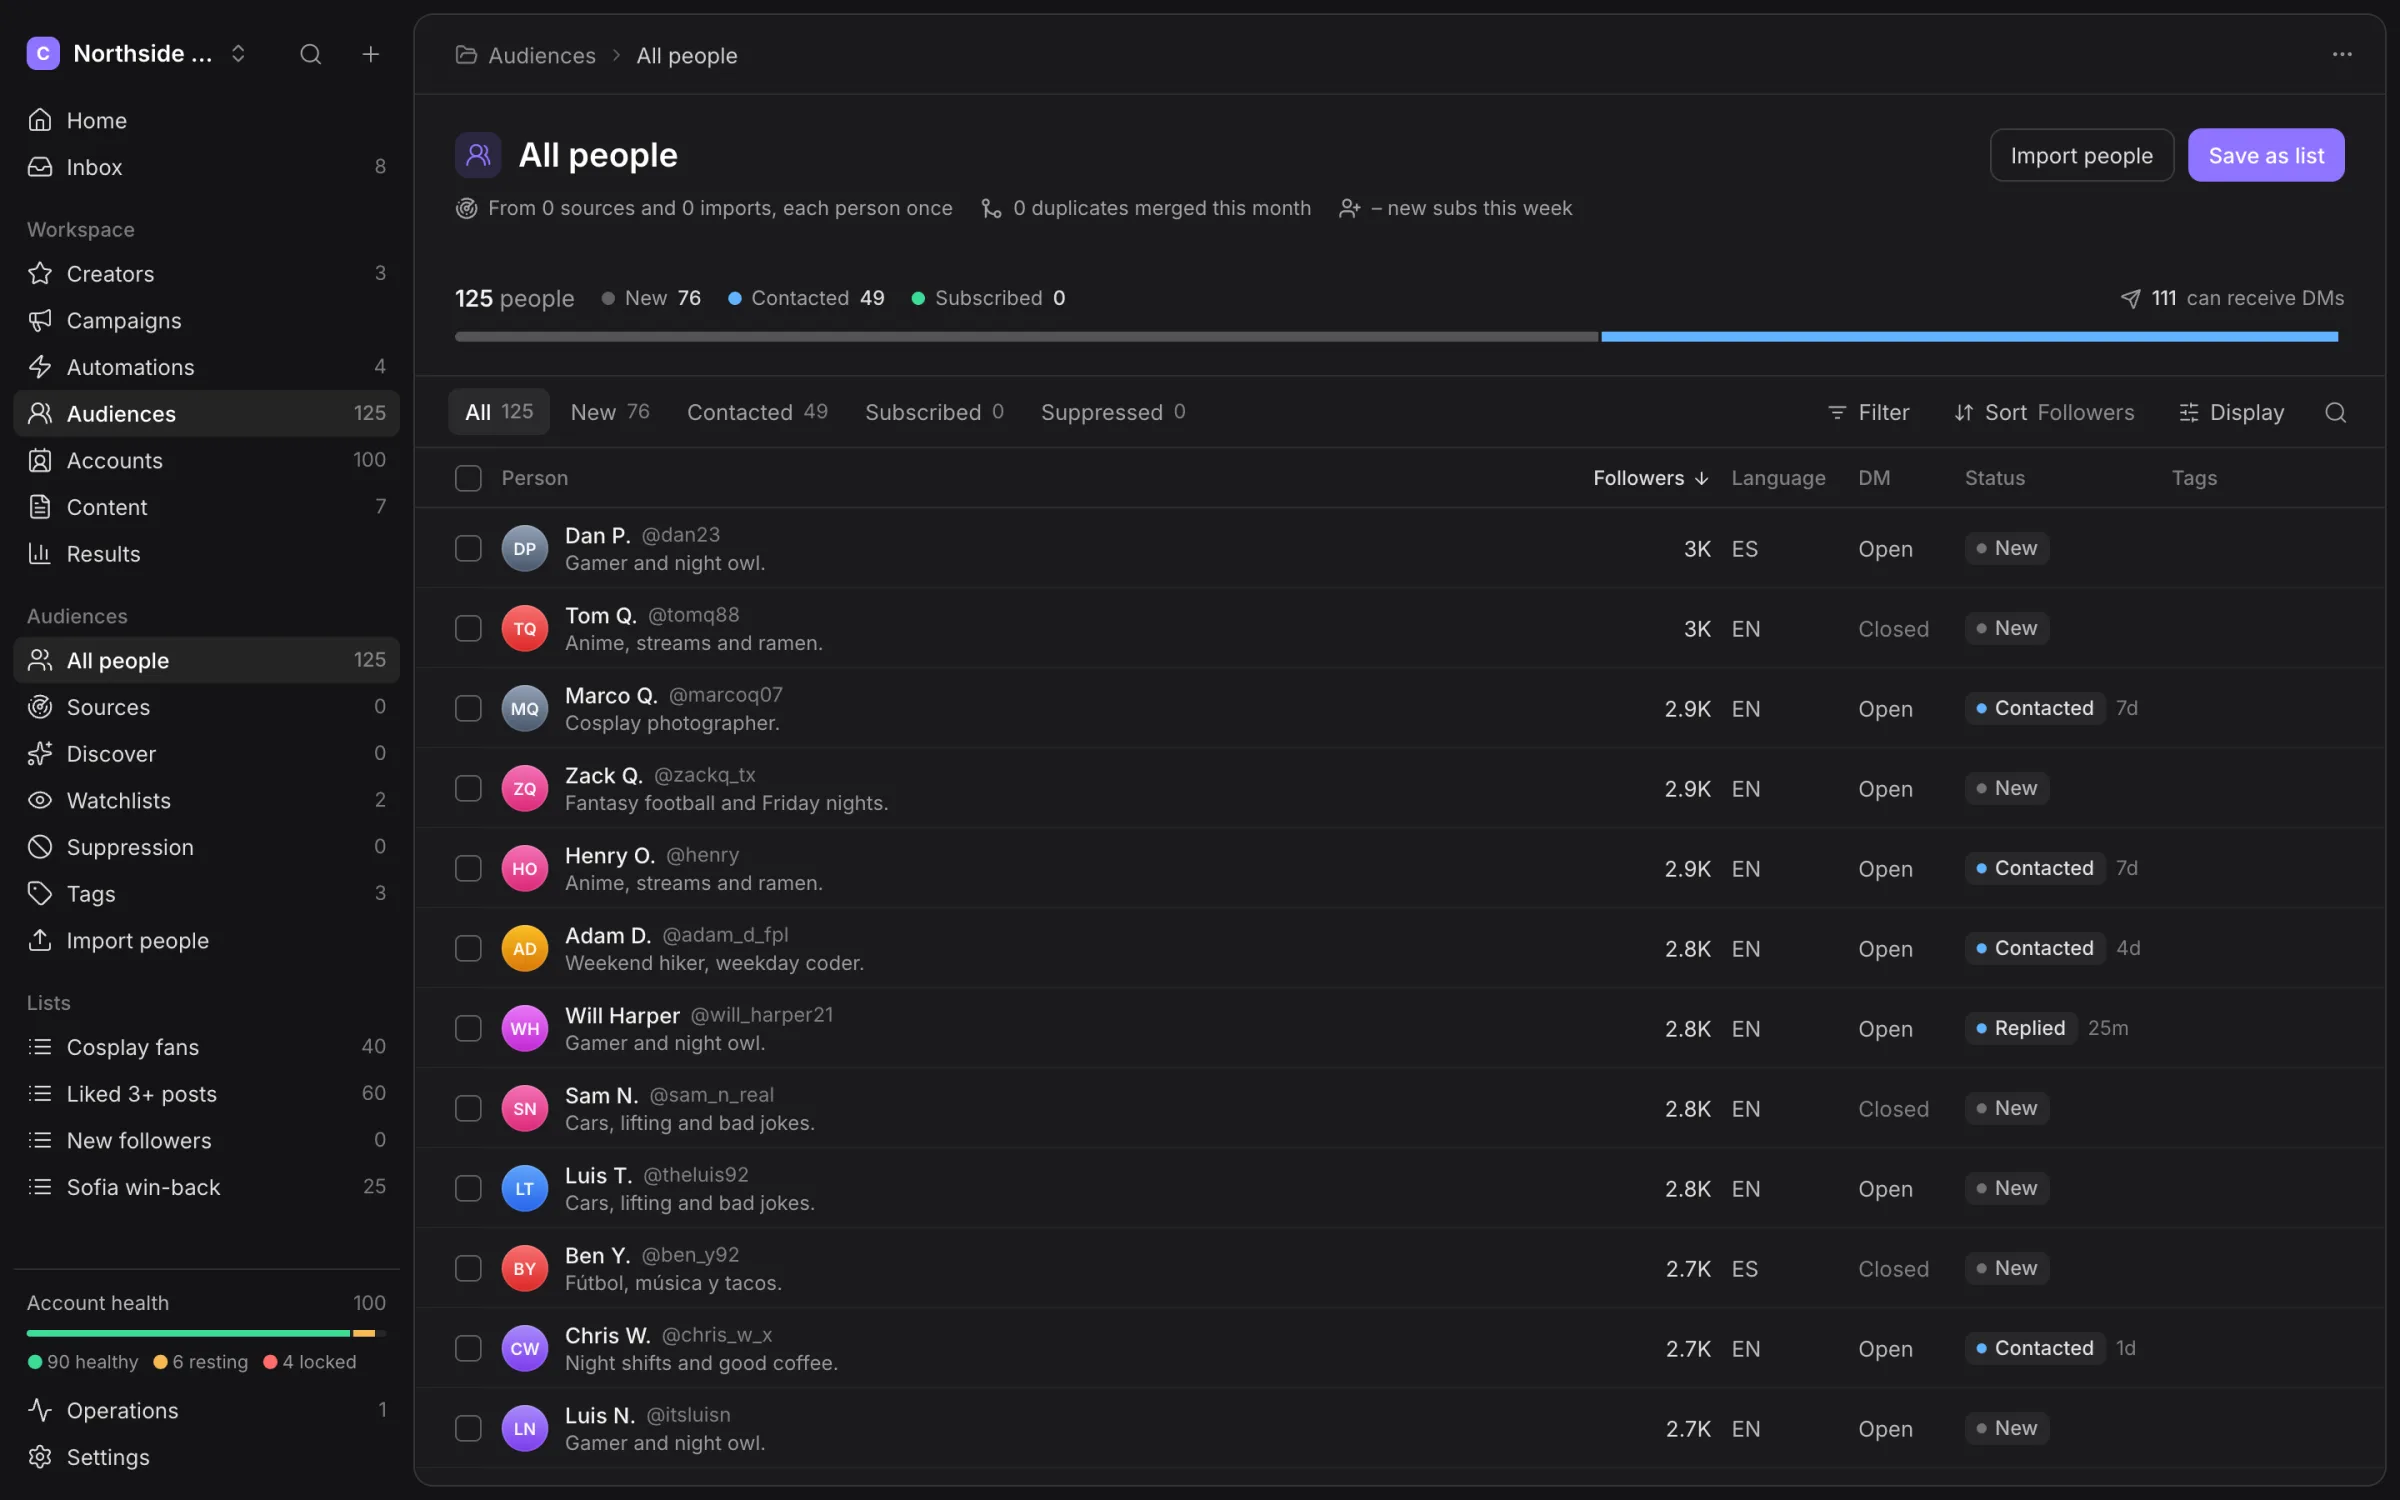
Task: Open the Cosplay fans list
Action: coord(206,1047)
